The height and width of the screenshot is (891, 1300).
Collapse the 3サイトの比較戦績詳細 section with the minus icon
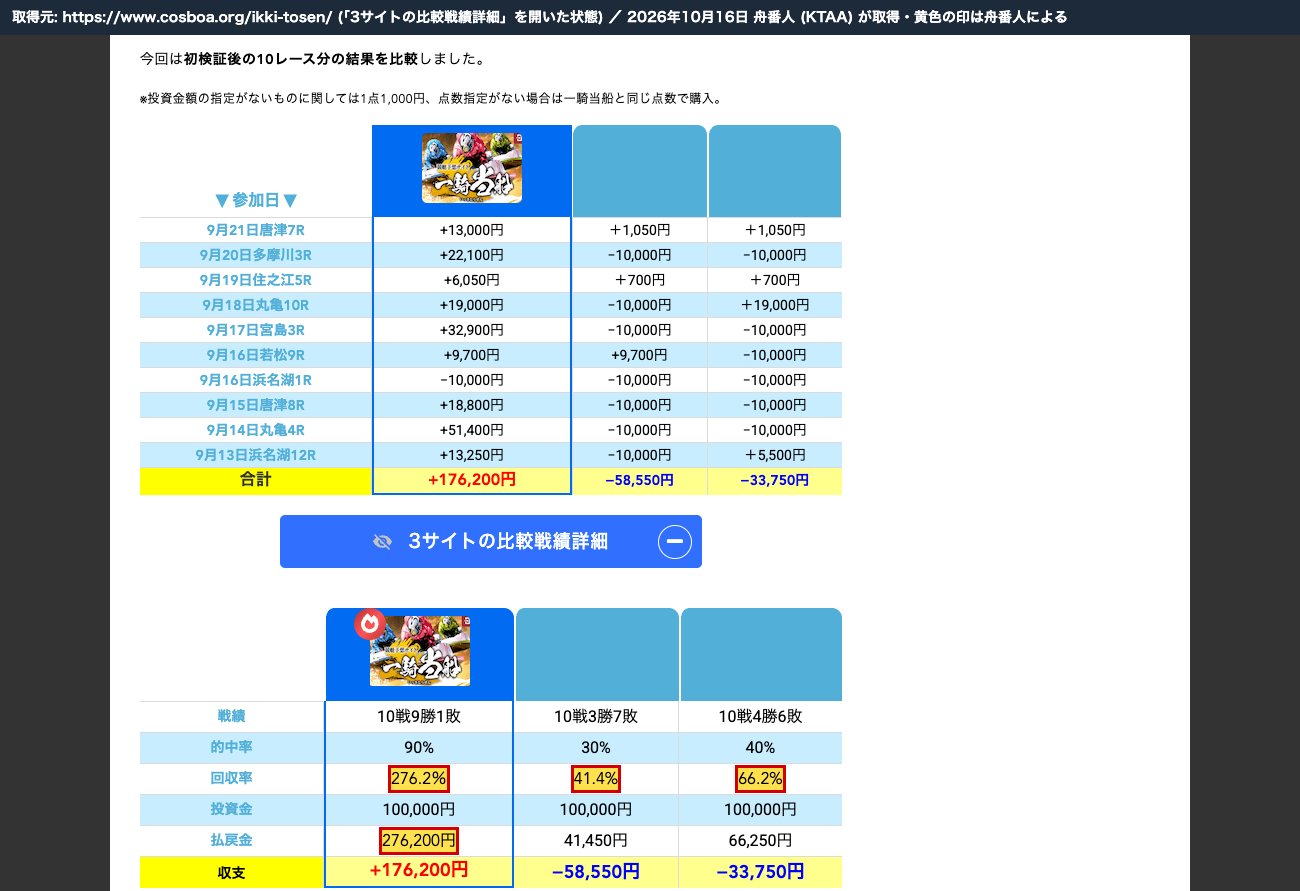(675, 542)
